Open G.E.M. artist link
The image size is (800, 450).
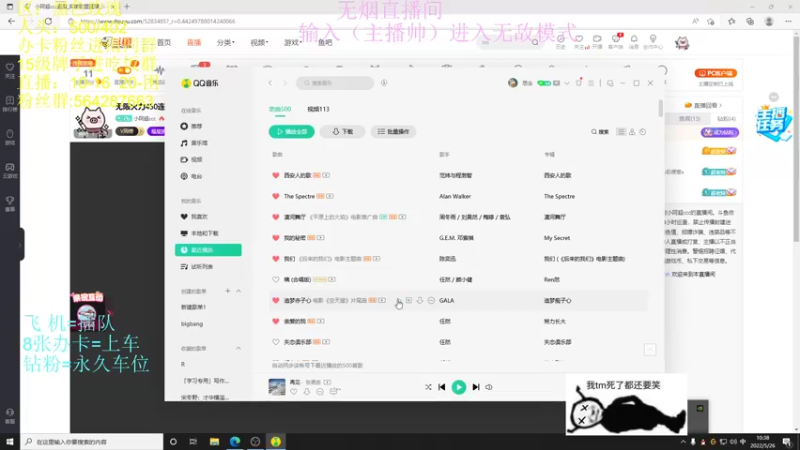point(456,238)
